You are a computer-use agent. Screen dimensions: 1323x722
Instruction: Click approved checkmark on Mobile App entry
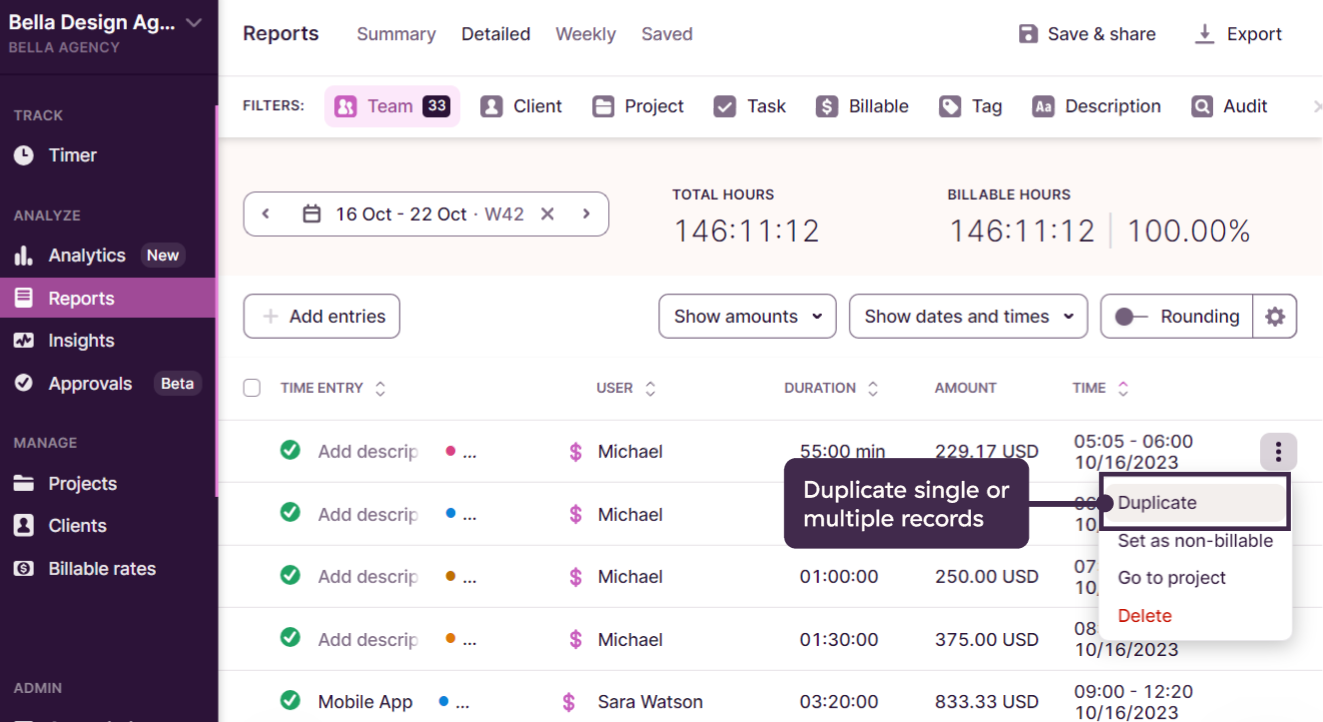tap(290, 701)
